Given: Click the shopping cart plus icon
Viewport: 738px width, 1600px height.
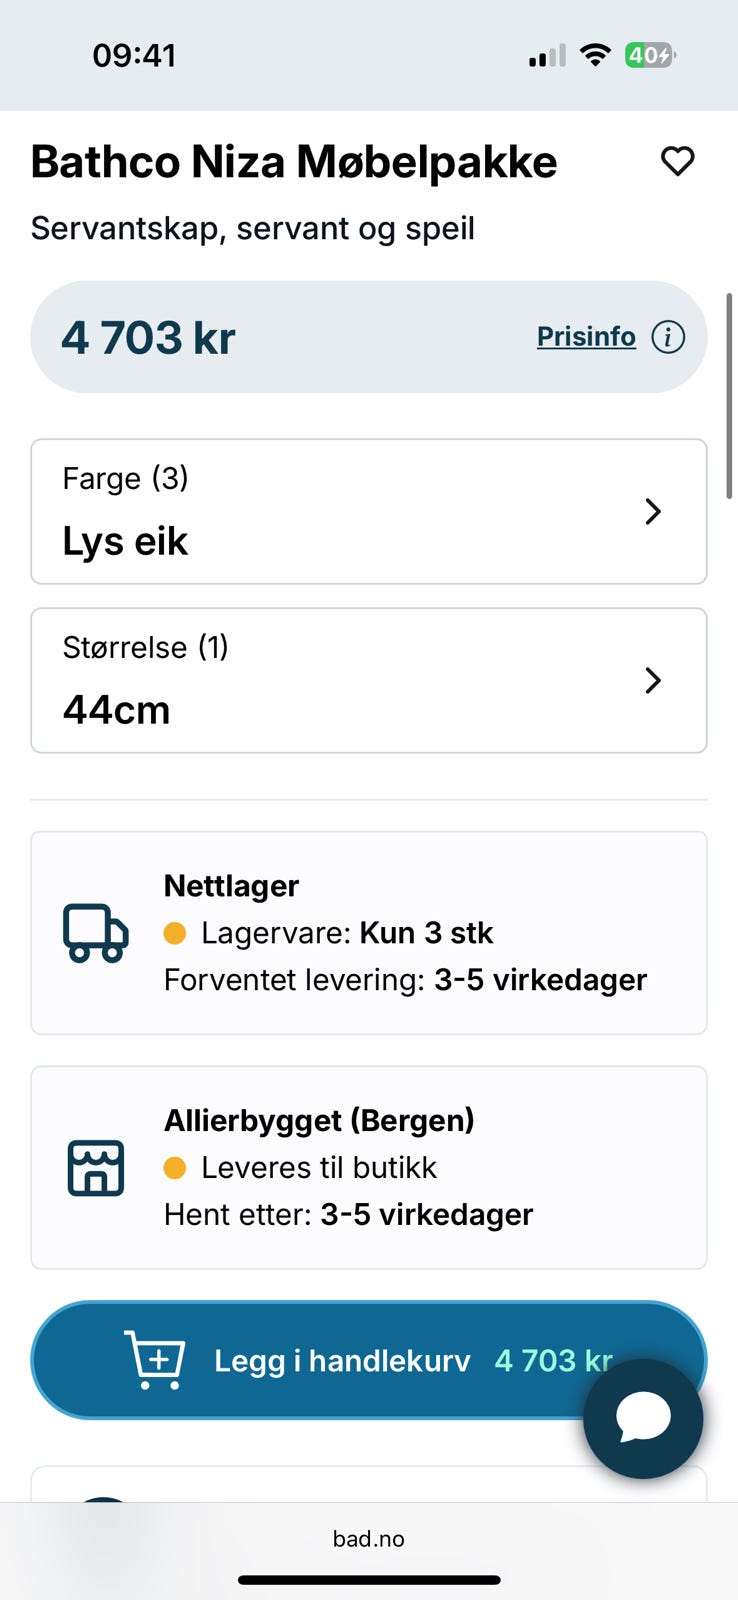Looking at the screenshot, I should pos(155,1360).
